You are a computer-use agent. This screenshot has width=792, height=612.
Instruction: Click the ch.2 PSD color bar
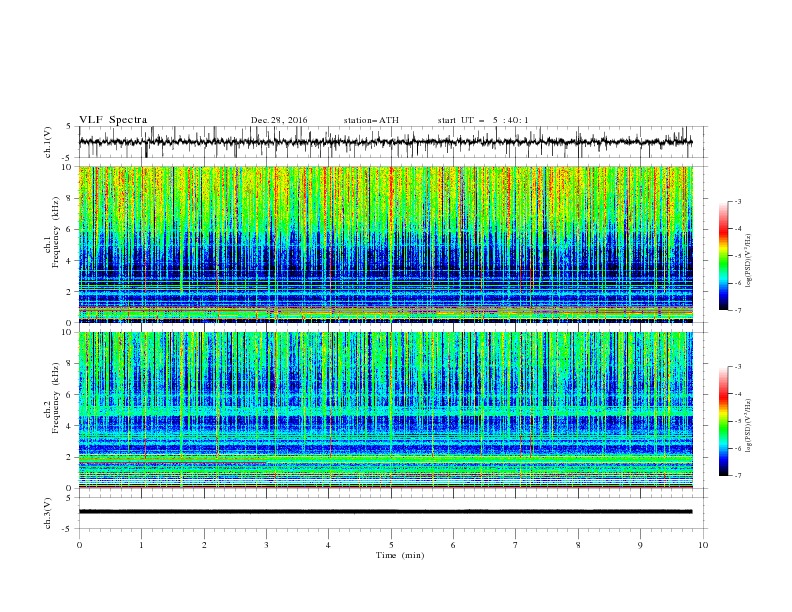[724, 421]
